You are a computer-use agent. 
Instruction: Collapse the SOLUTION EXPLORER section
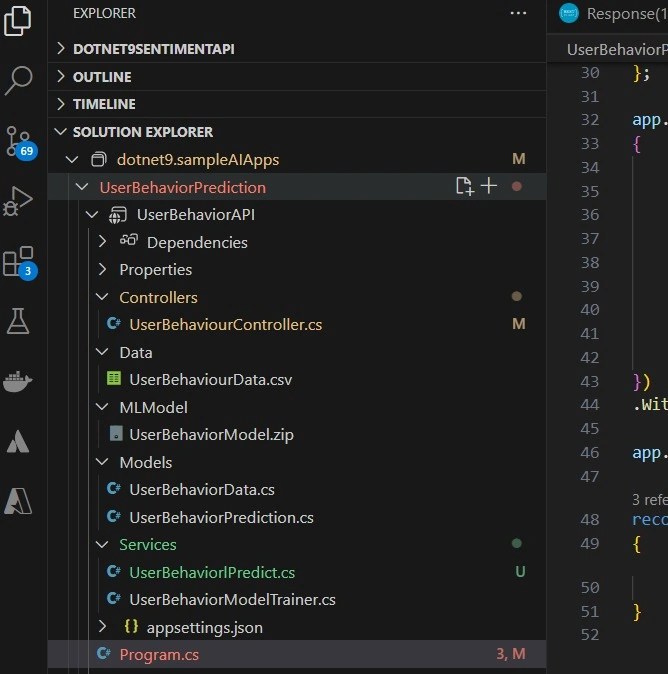(x=61, y=132)
